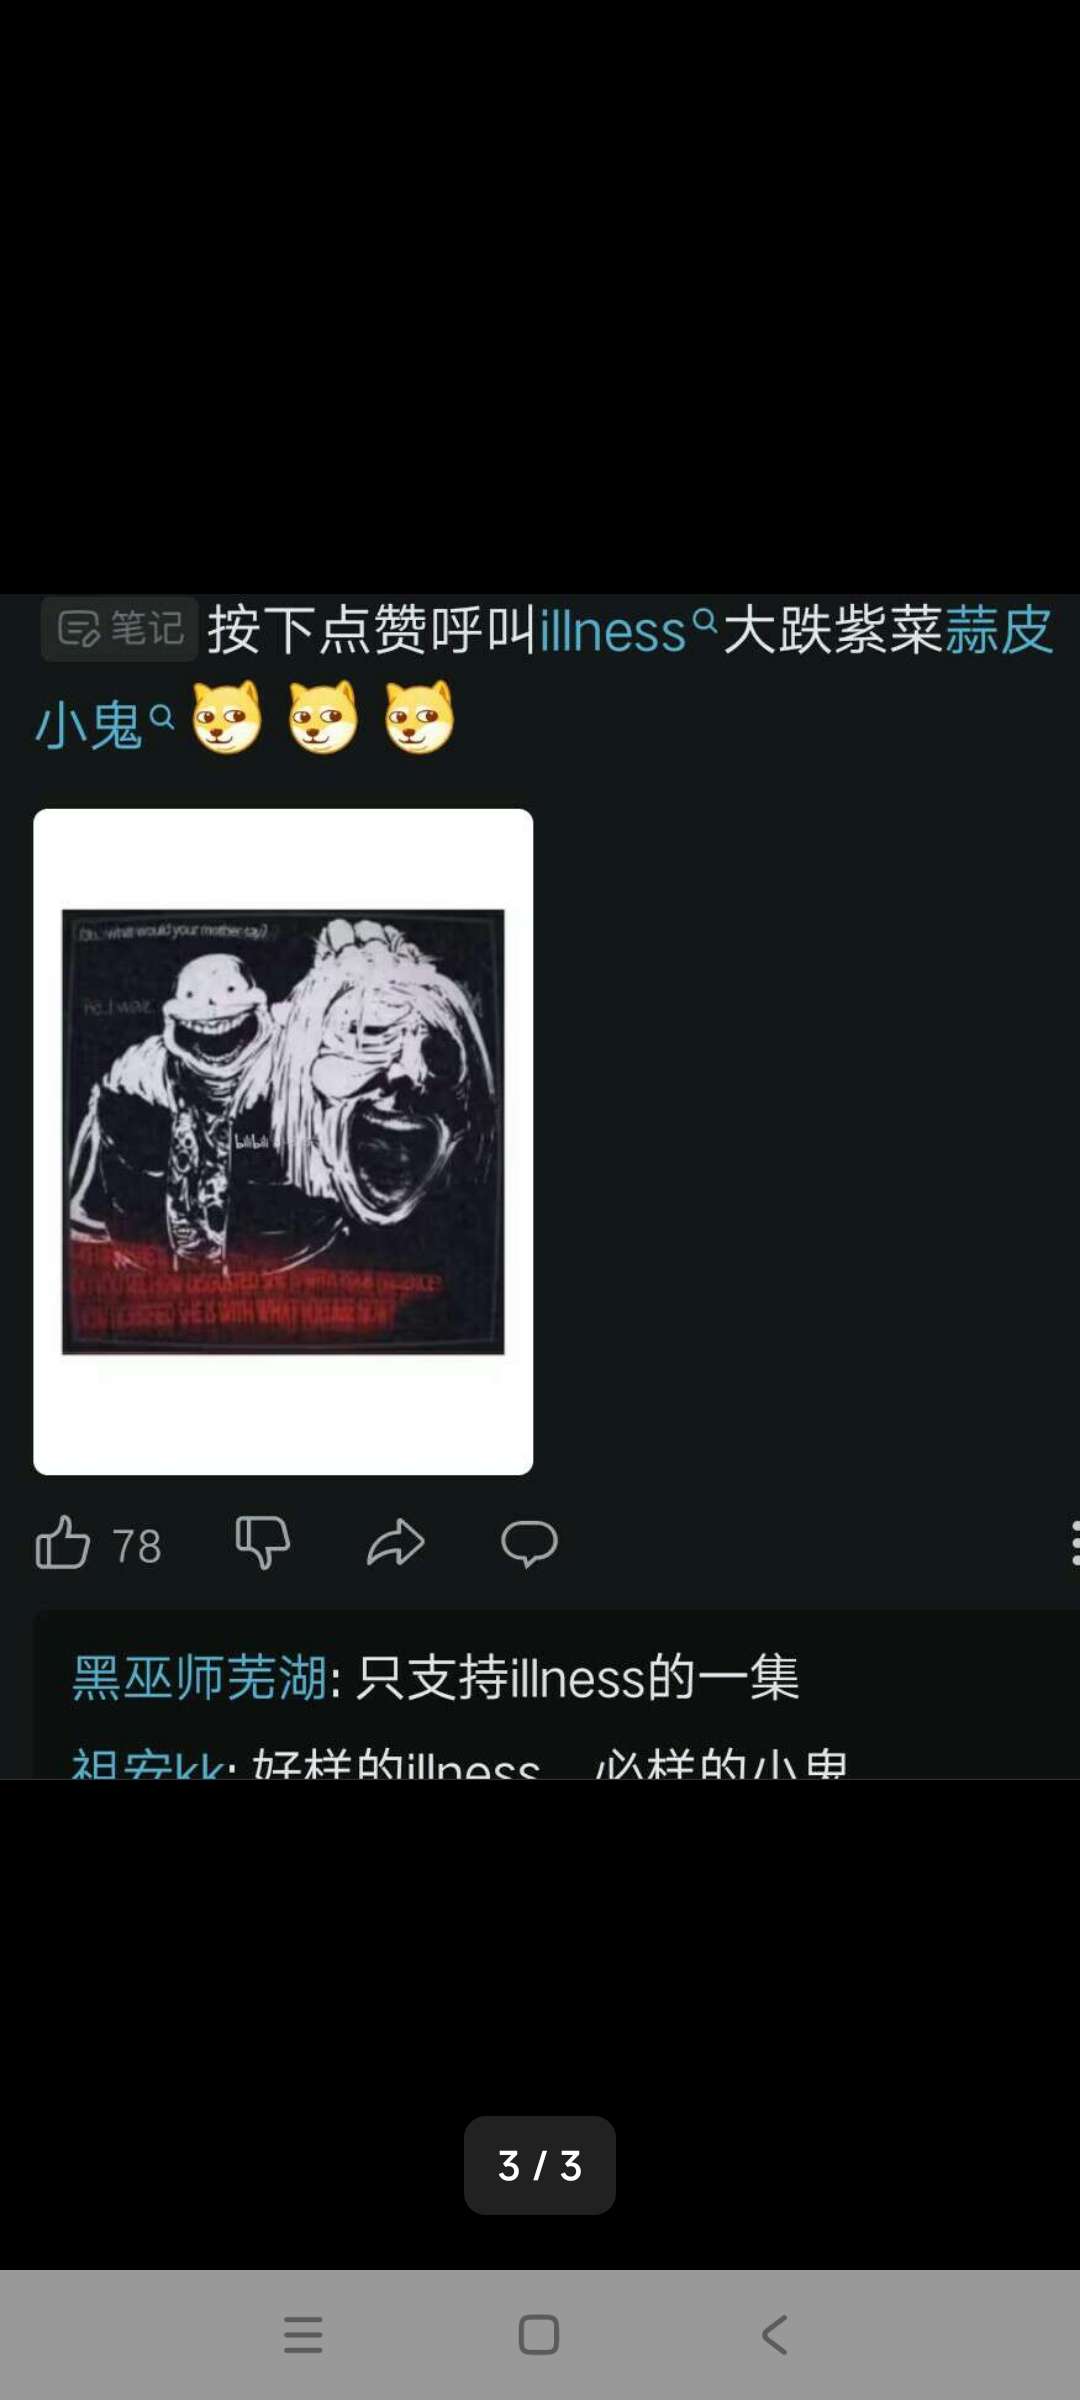
Task: Tap the Android home button
Action: click(539, 2335)
